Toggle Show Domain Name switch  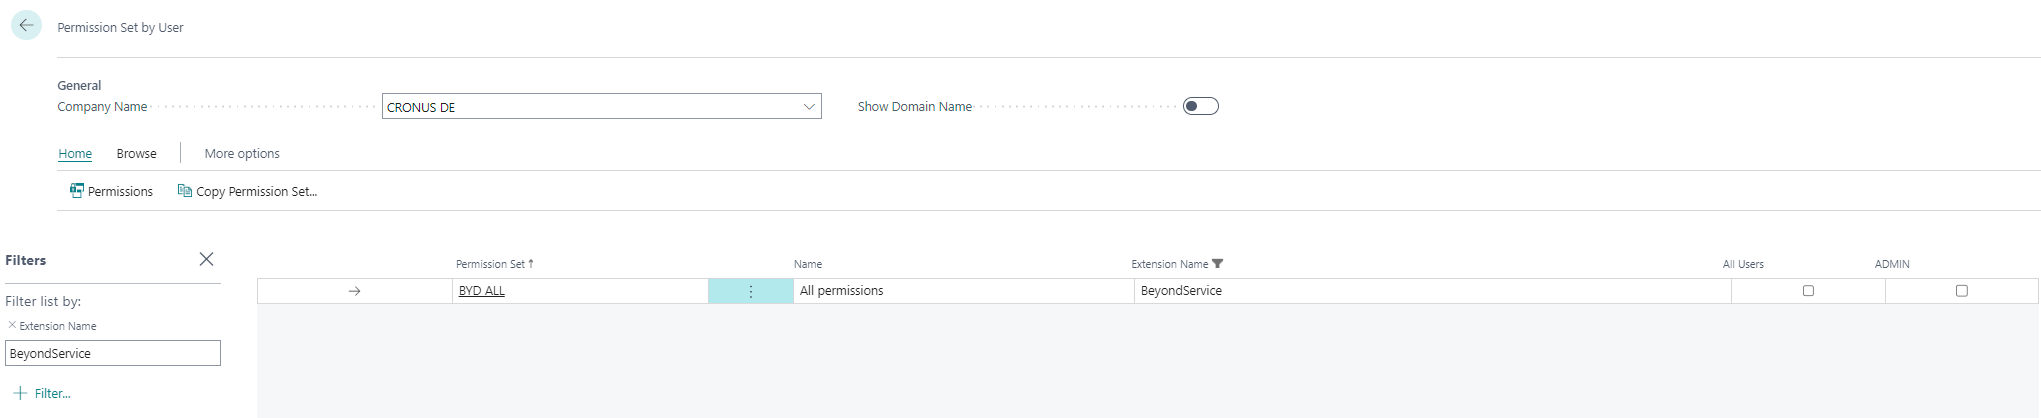1200,106
